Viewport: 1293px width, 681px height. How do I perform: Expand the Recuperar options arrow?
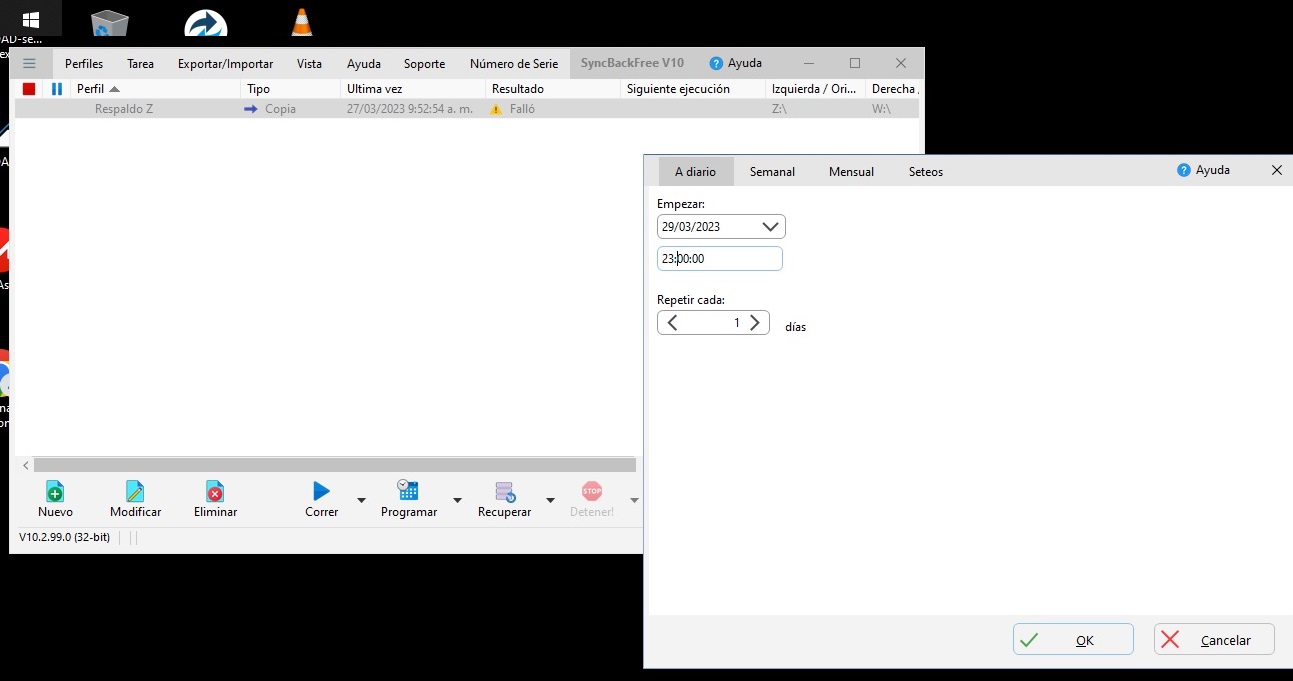coord(550,500)
